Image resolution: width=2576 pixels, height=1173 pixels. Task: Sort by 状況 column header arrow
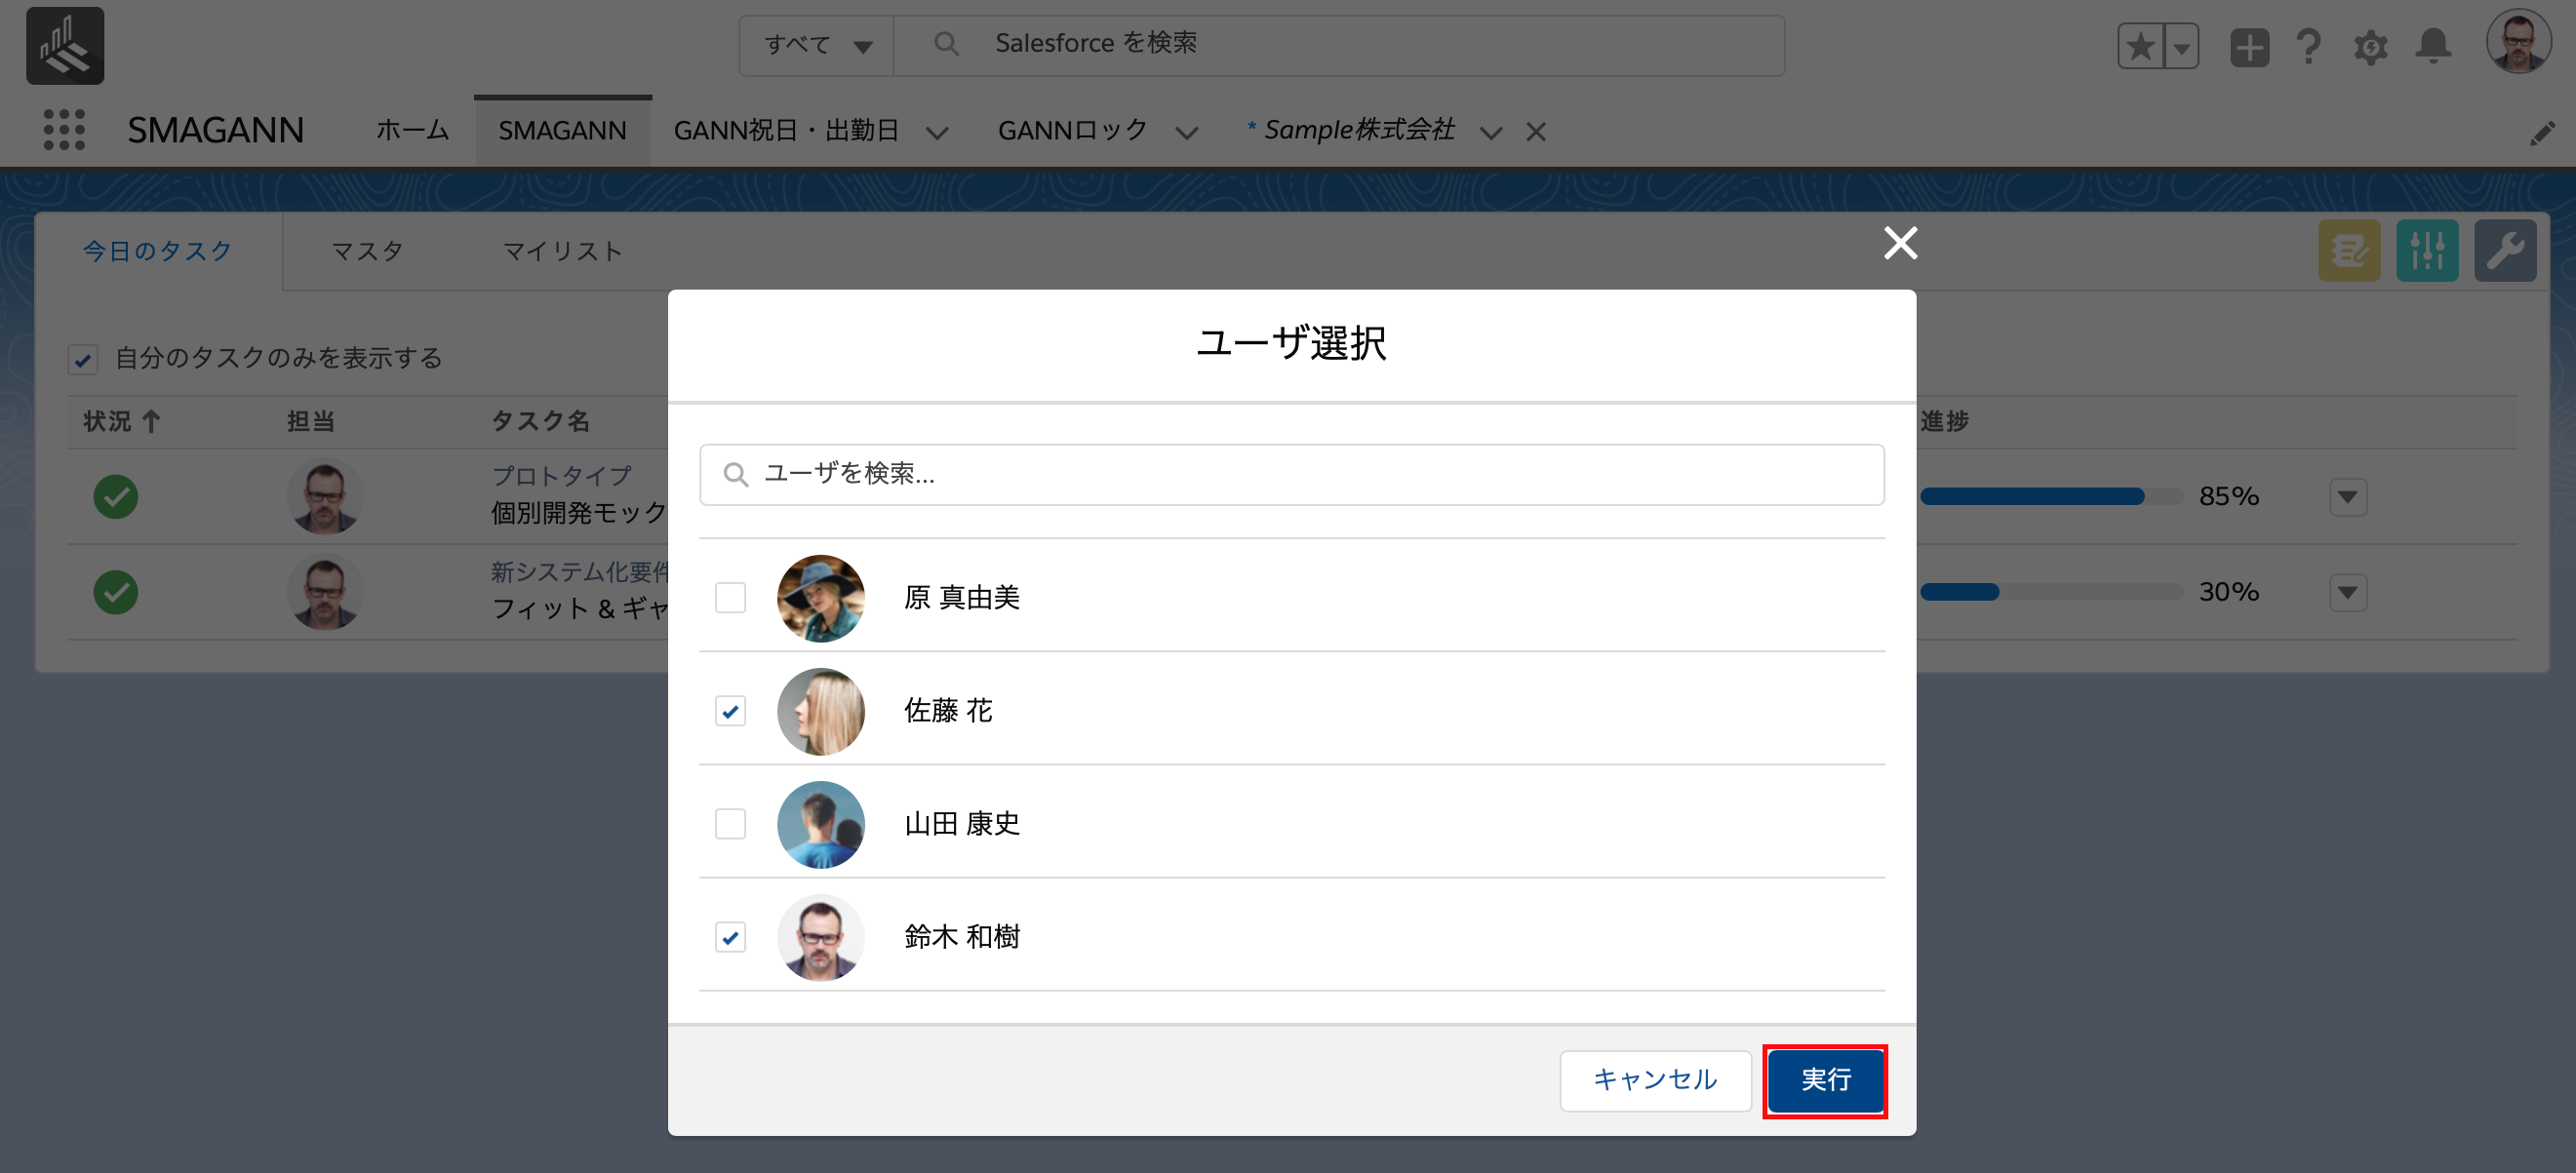pyautogui.click(x=151, y=421)
